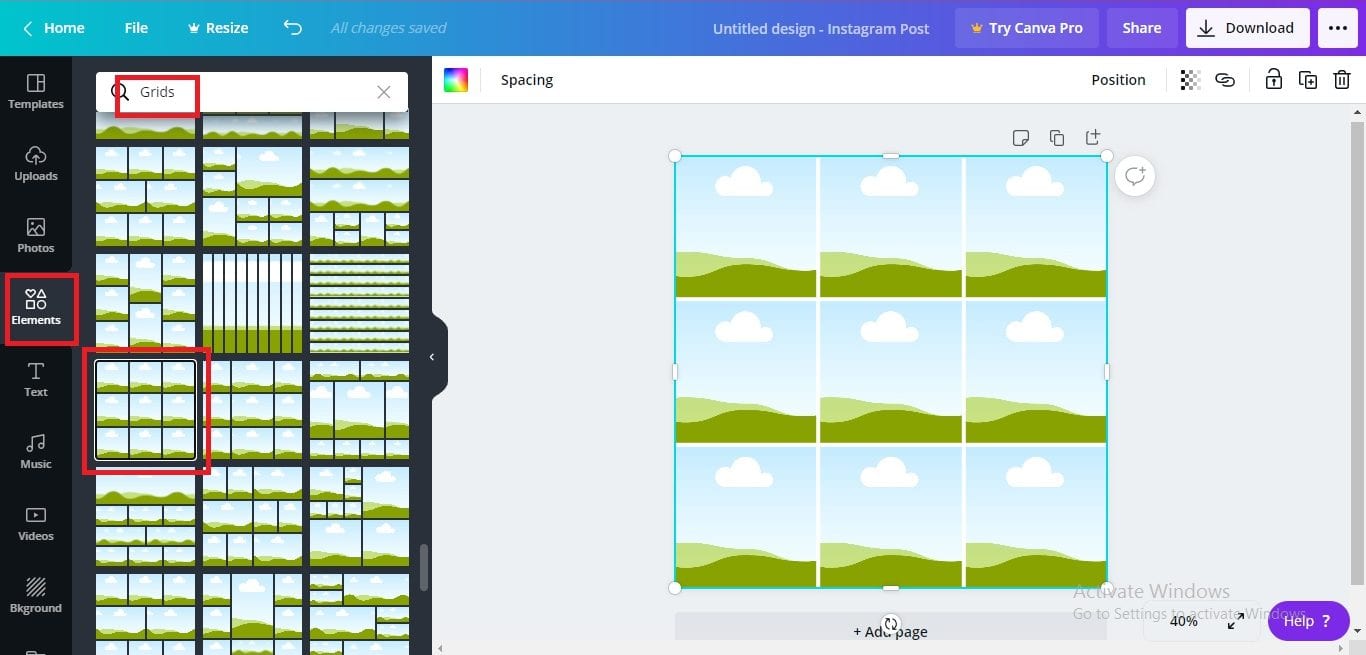1366x655 pixels.
Task: Open the Spacing options
Action: (527, 80)
